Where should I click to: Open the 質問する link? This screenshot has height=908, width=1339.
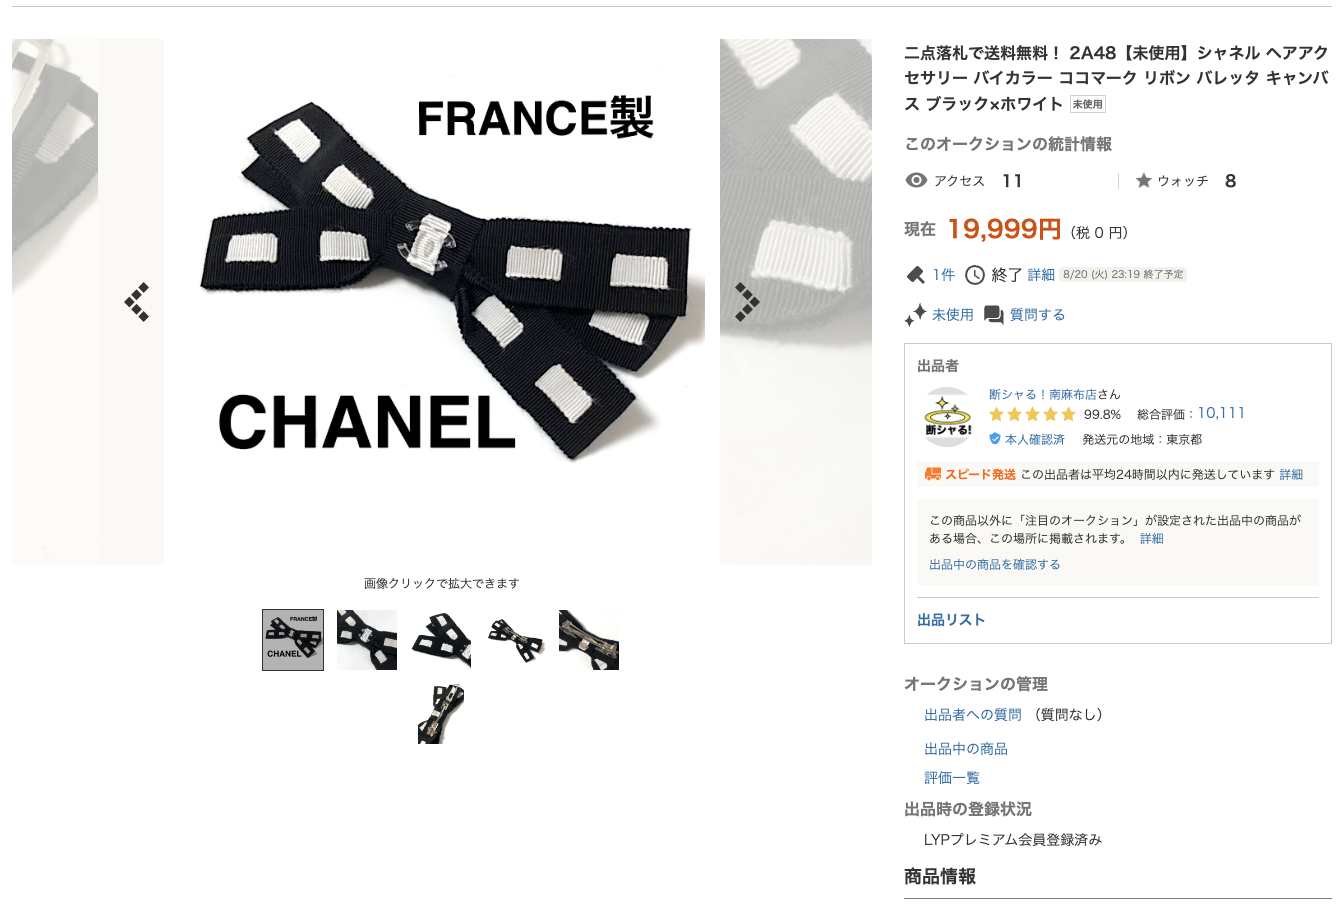click(1037, 315)
